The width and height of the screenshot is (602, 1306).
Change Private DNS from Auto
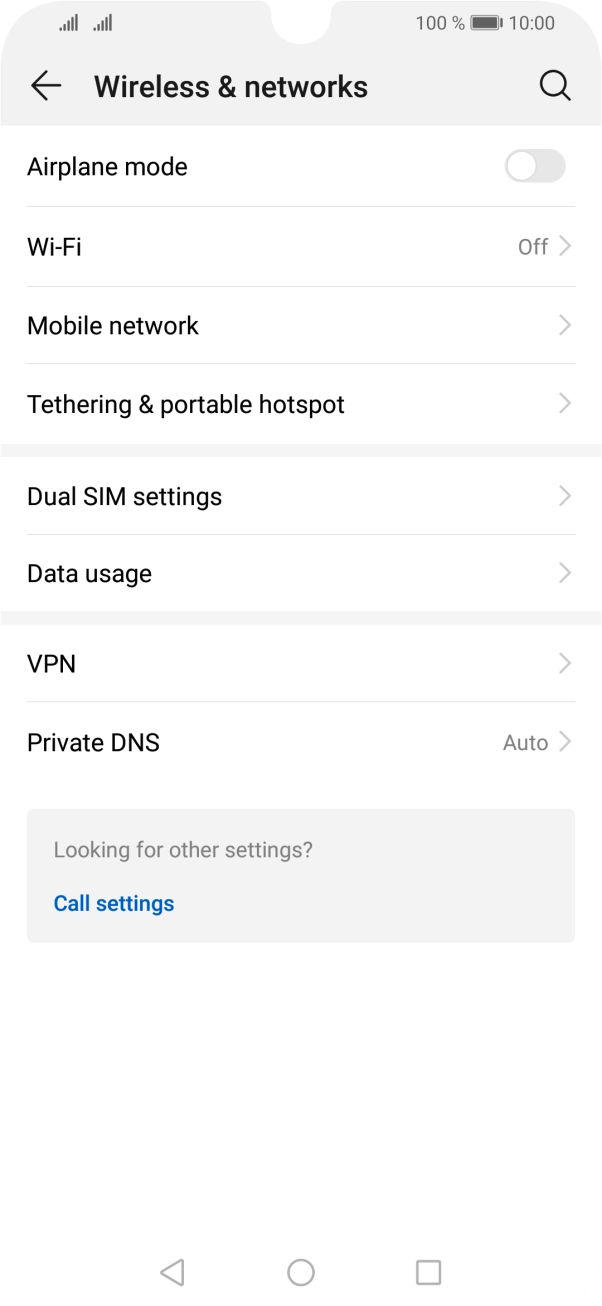tap(300, 742)
